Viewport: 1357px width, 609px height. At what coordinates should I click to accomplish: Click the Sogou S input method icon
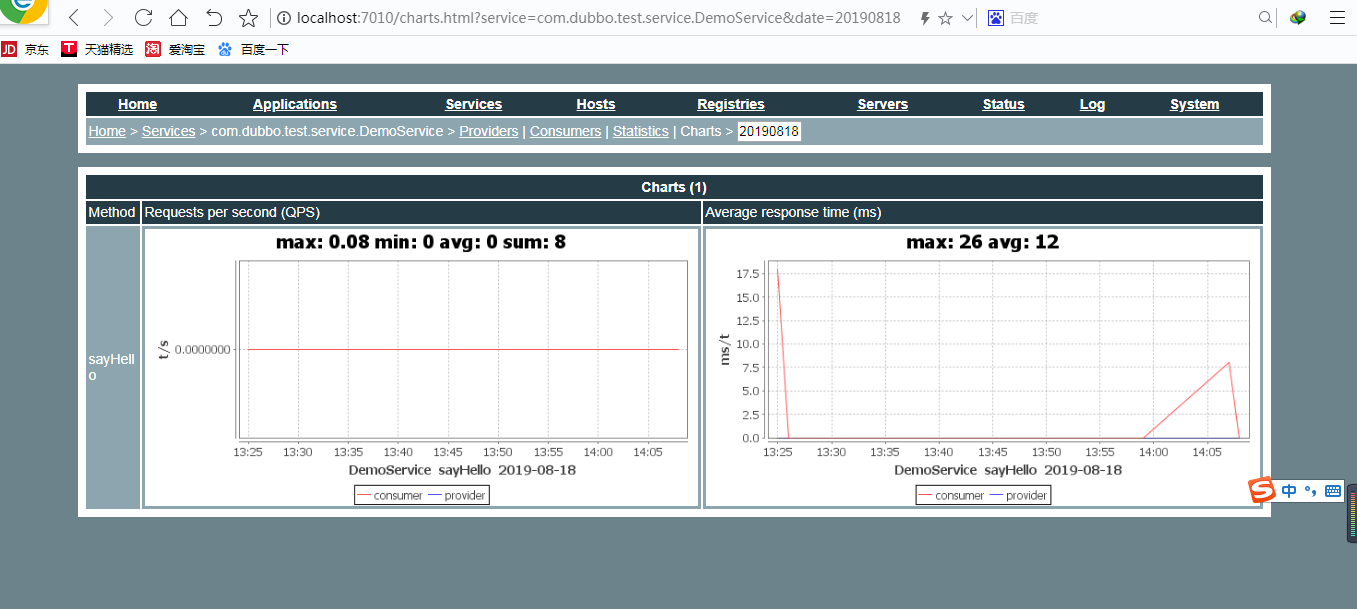1262,491
